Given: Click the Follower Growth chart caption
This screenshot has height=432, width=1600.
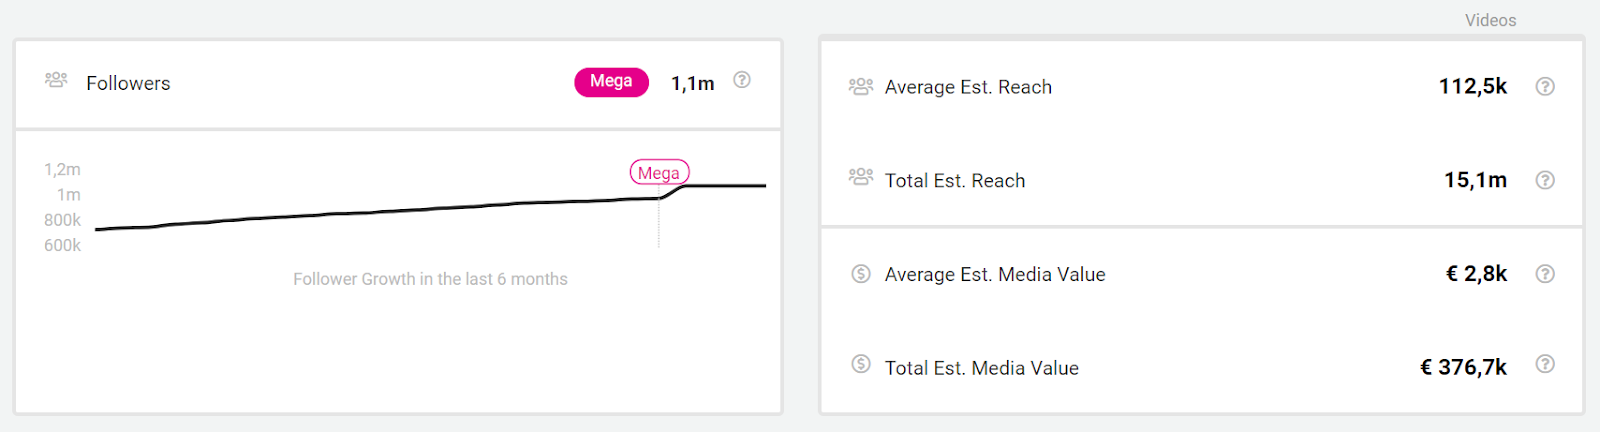Looking at the screenshot, I should 430,279.
